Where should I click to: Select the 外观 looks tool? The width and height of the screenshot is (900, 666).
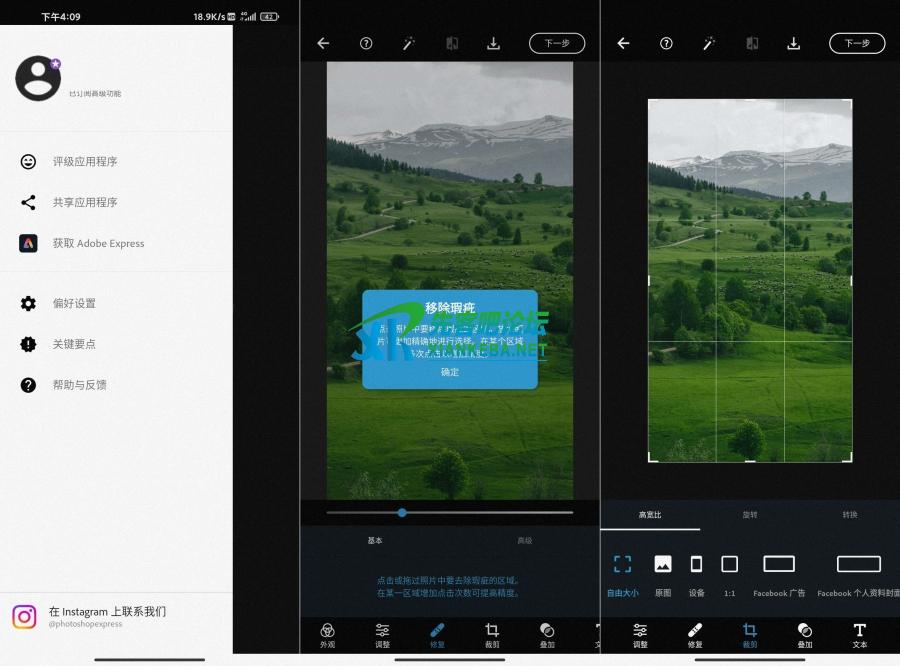pyautogui.click(x=327, y=635)
